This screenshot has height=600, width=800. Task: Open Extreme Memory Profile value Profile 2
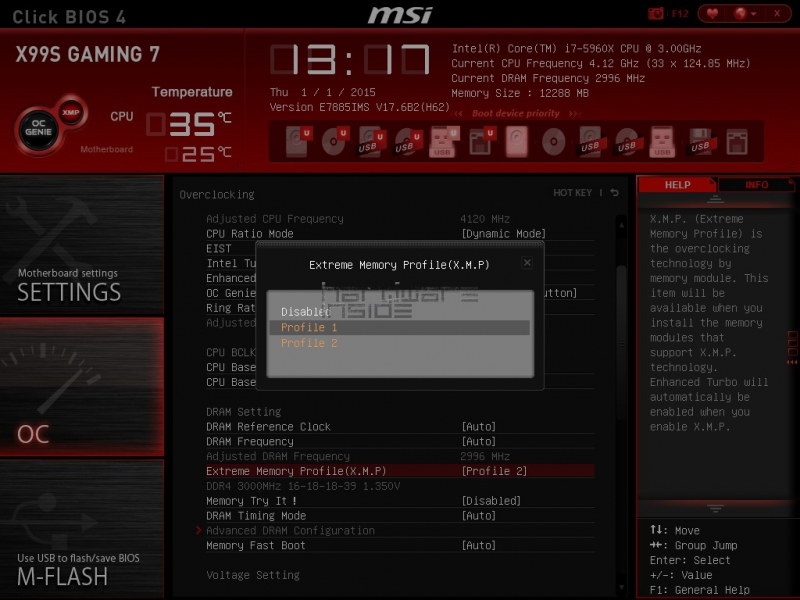coord(494,471)
